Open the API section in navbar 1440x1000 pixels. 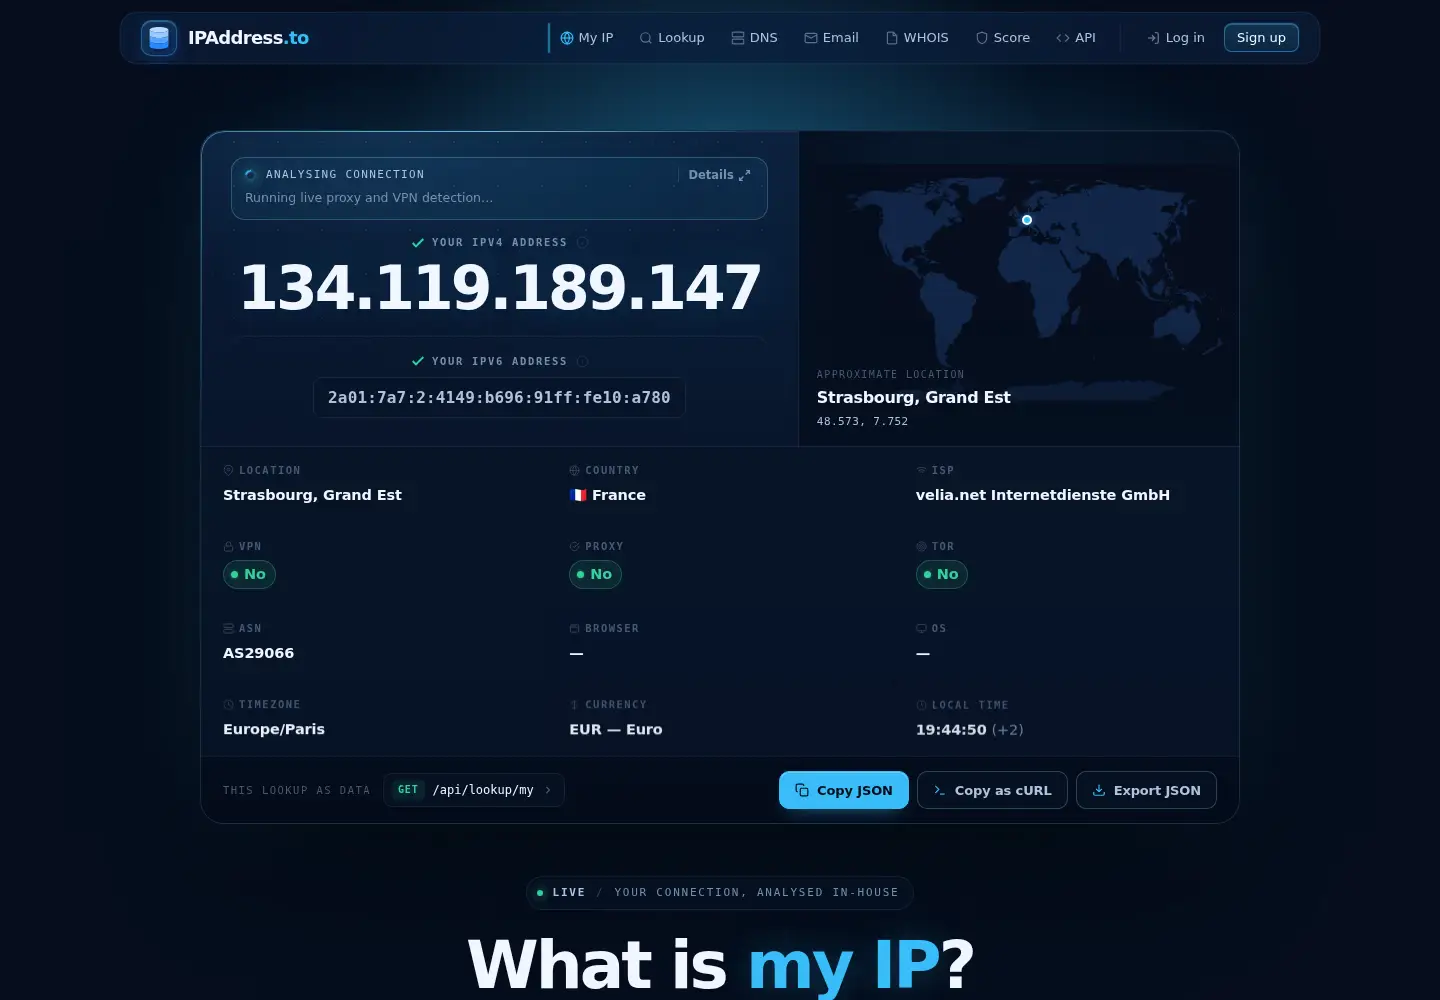click(x=1076, y=38)
